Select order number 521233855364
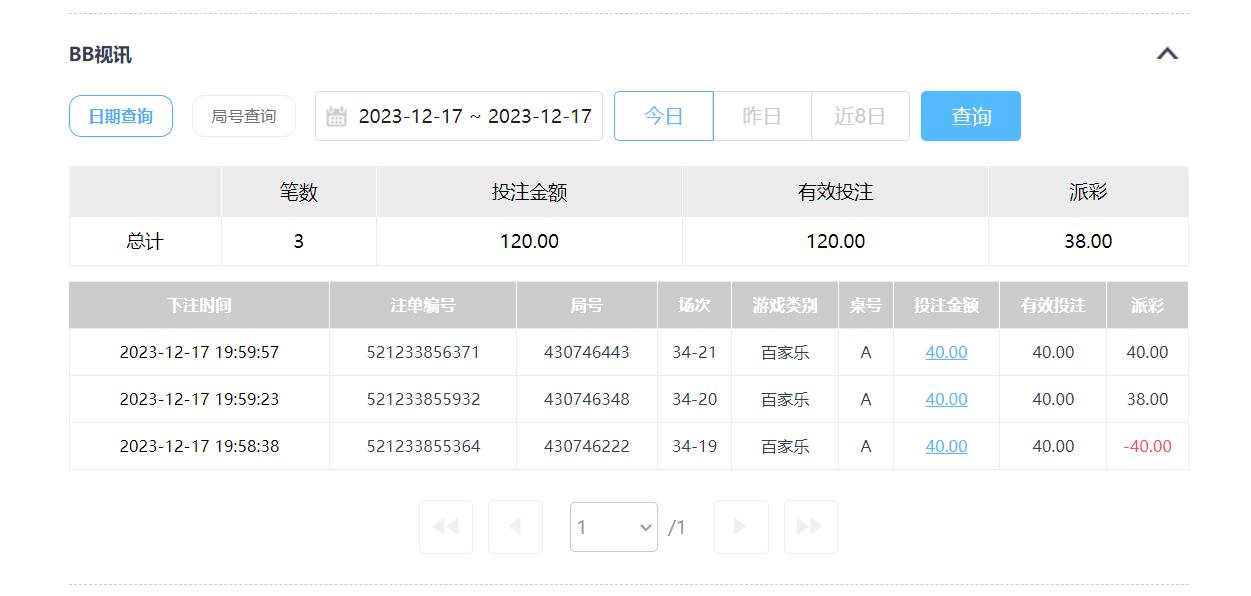 coord(423,446)
